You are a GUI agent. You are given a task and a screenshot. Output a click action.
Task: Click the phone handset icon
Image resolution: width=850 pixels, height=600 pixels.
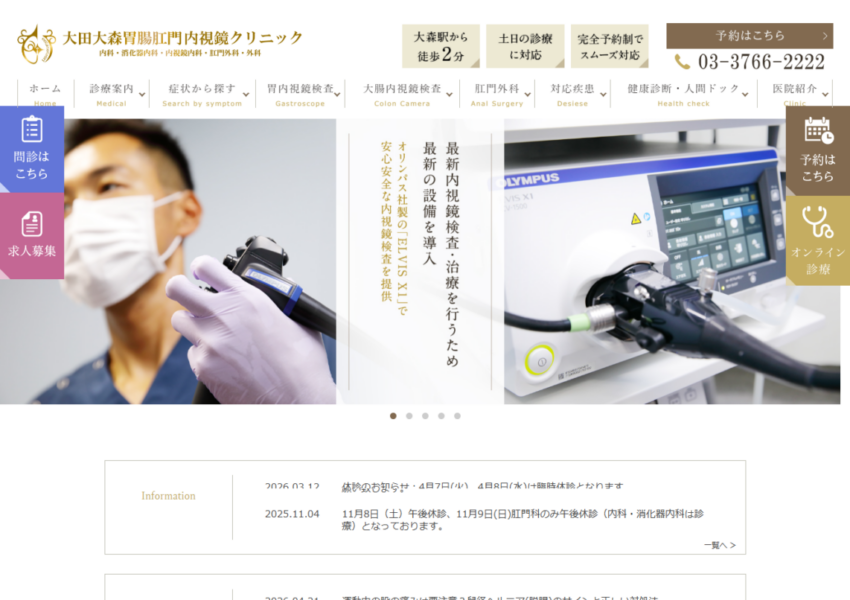682,62
